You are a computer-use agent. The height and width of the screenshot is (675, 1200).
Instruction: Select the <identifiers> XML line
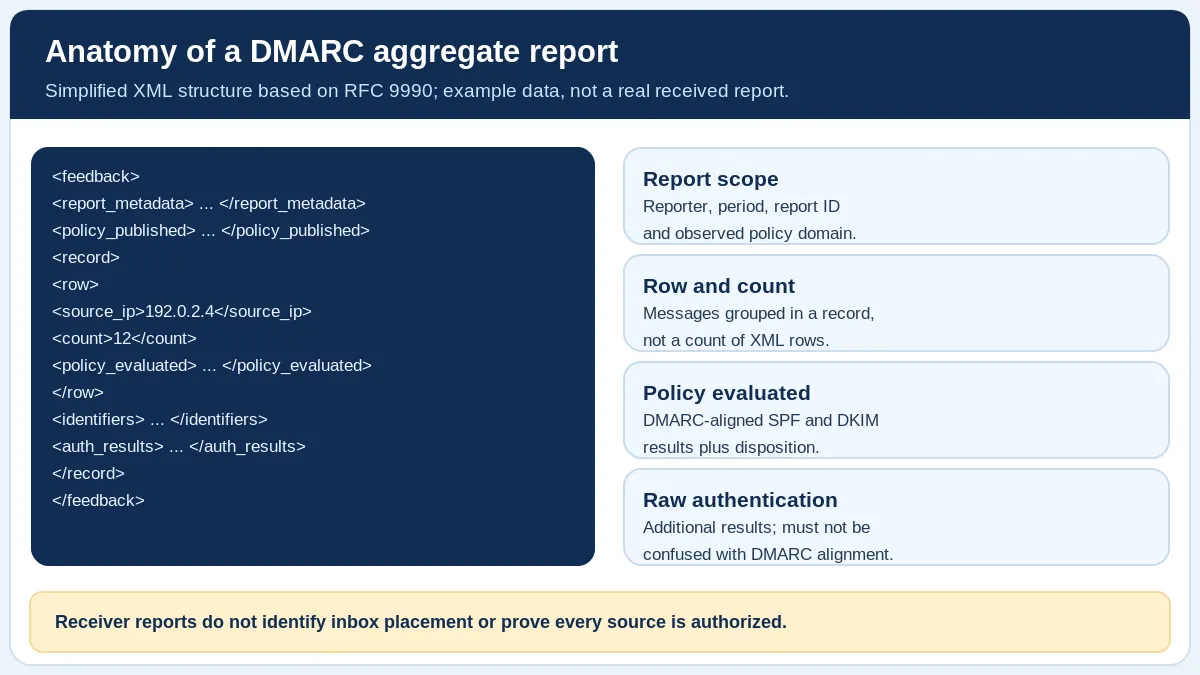click(x=160, y=420)
